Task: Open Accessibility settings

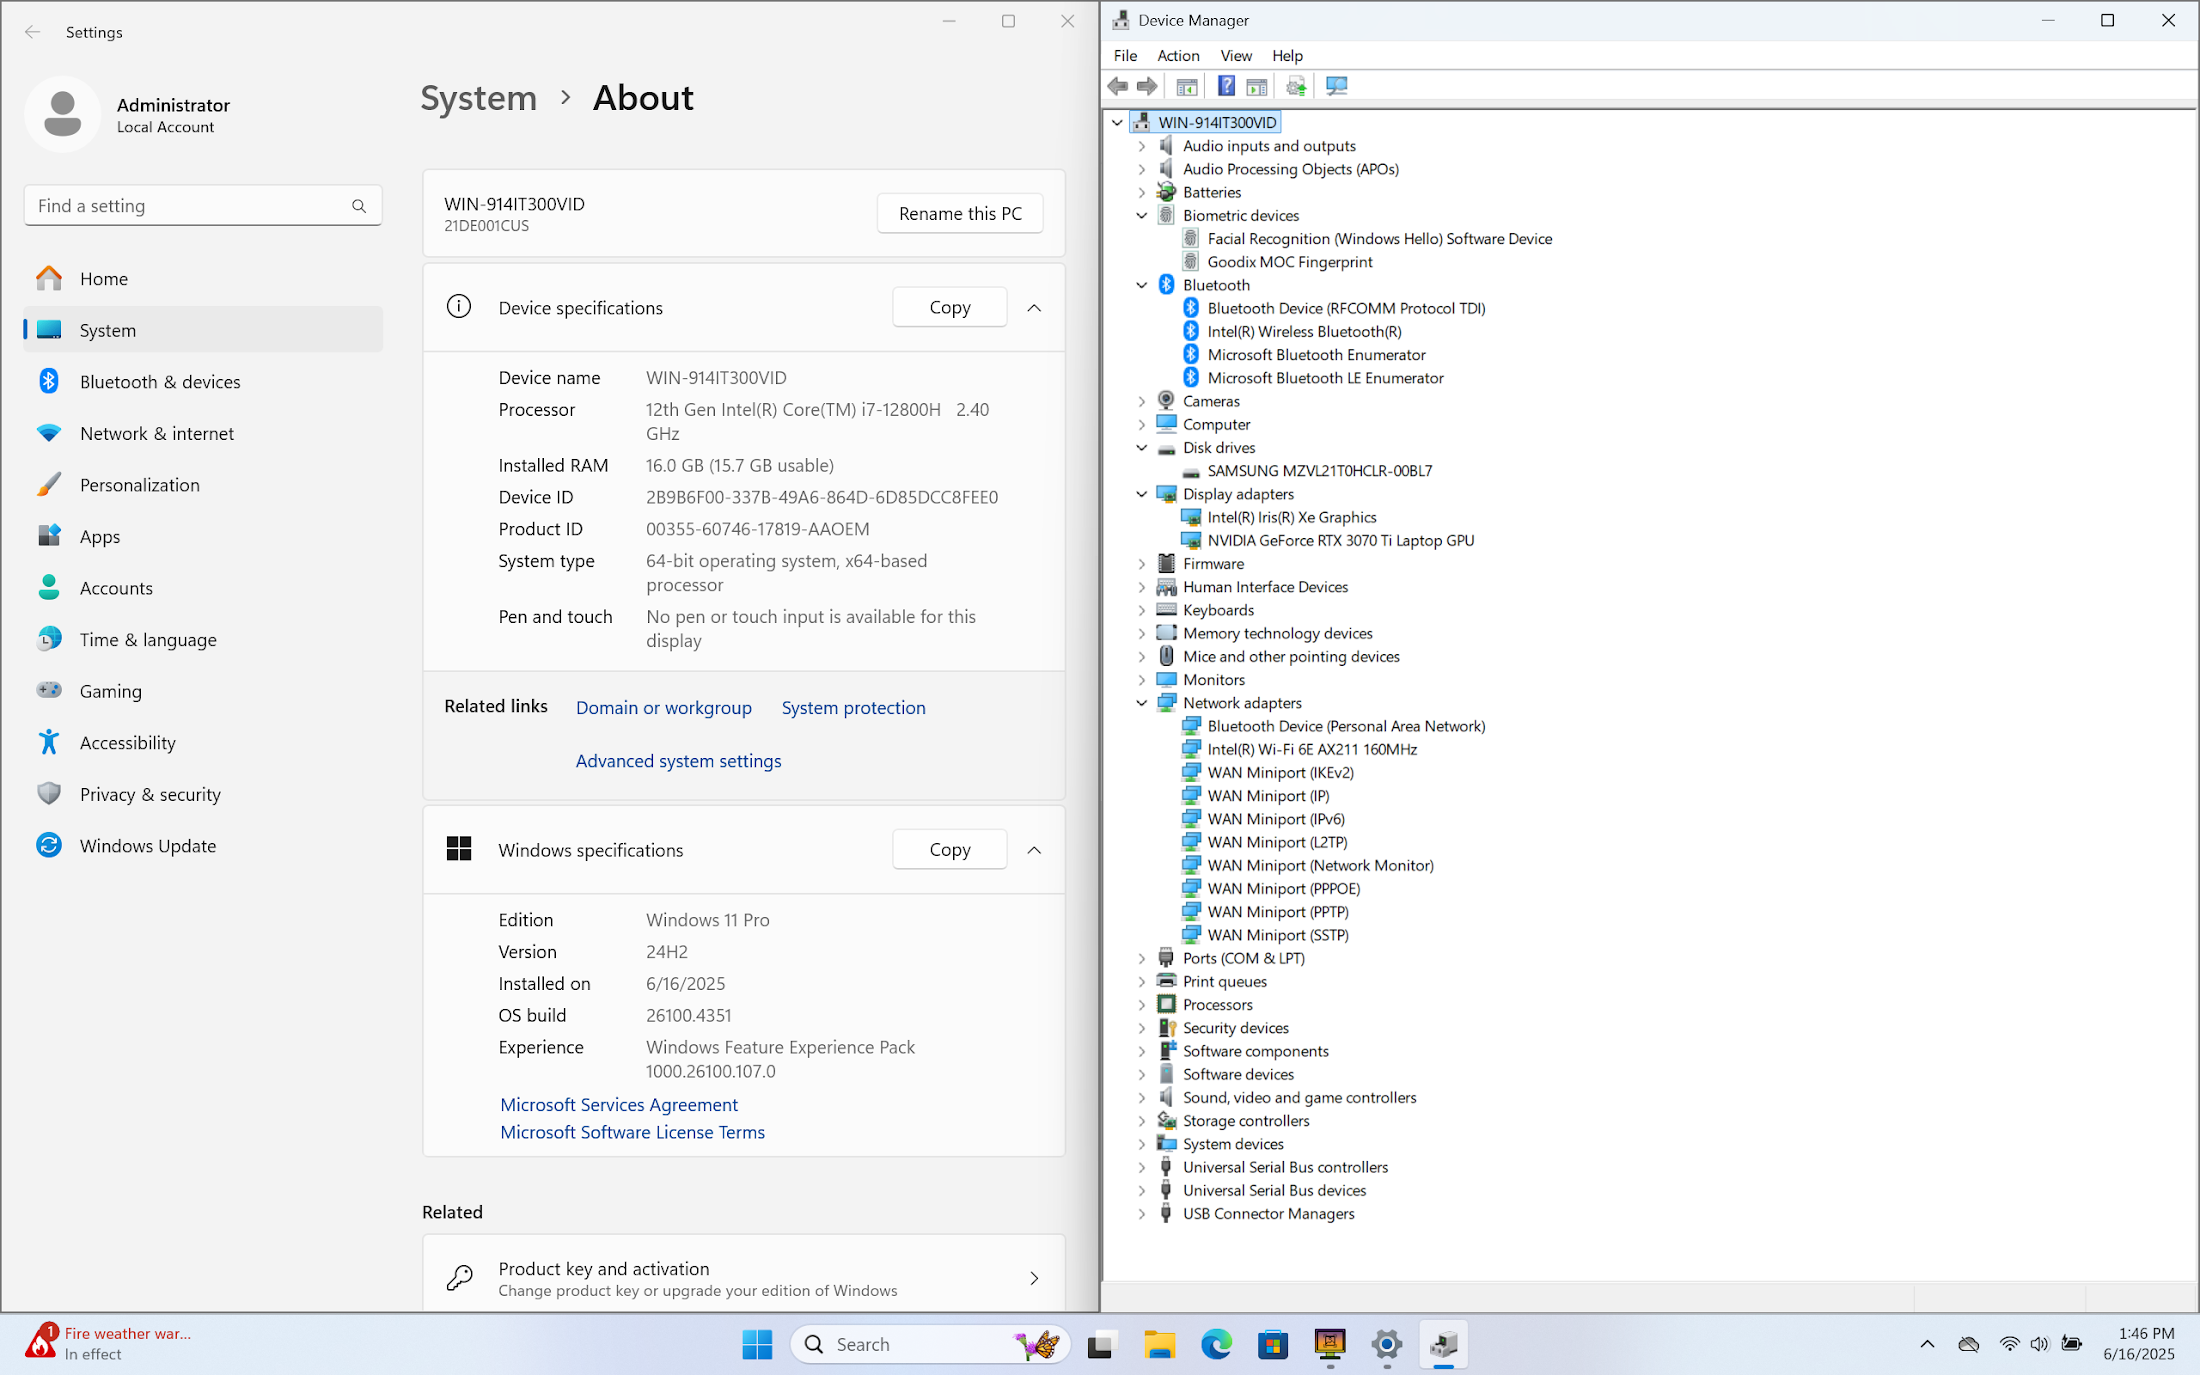Action: (x=203, y=742)
